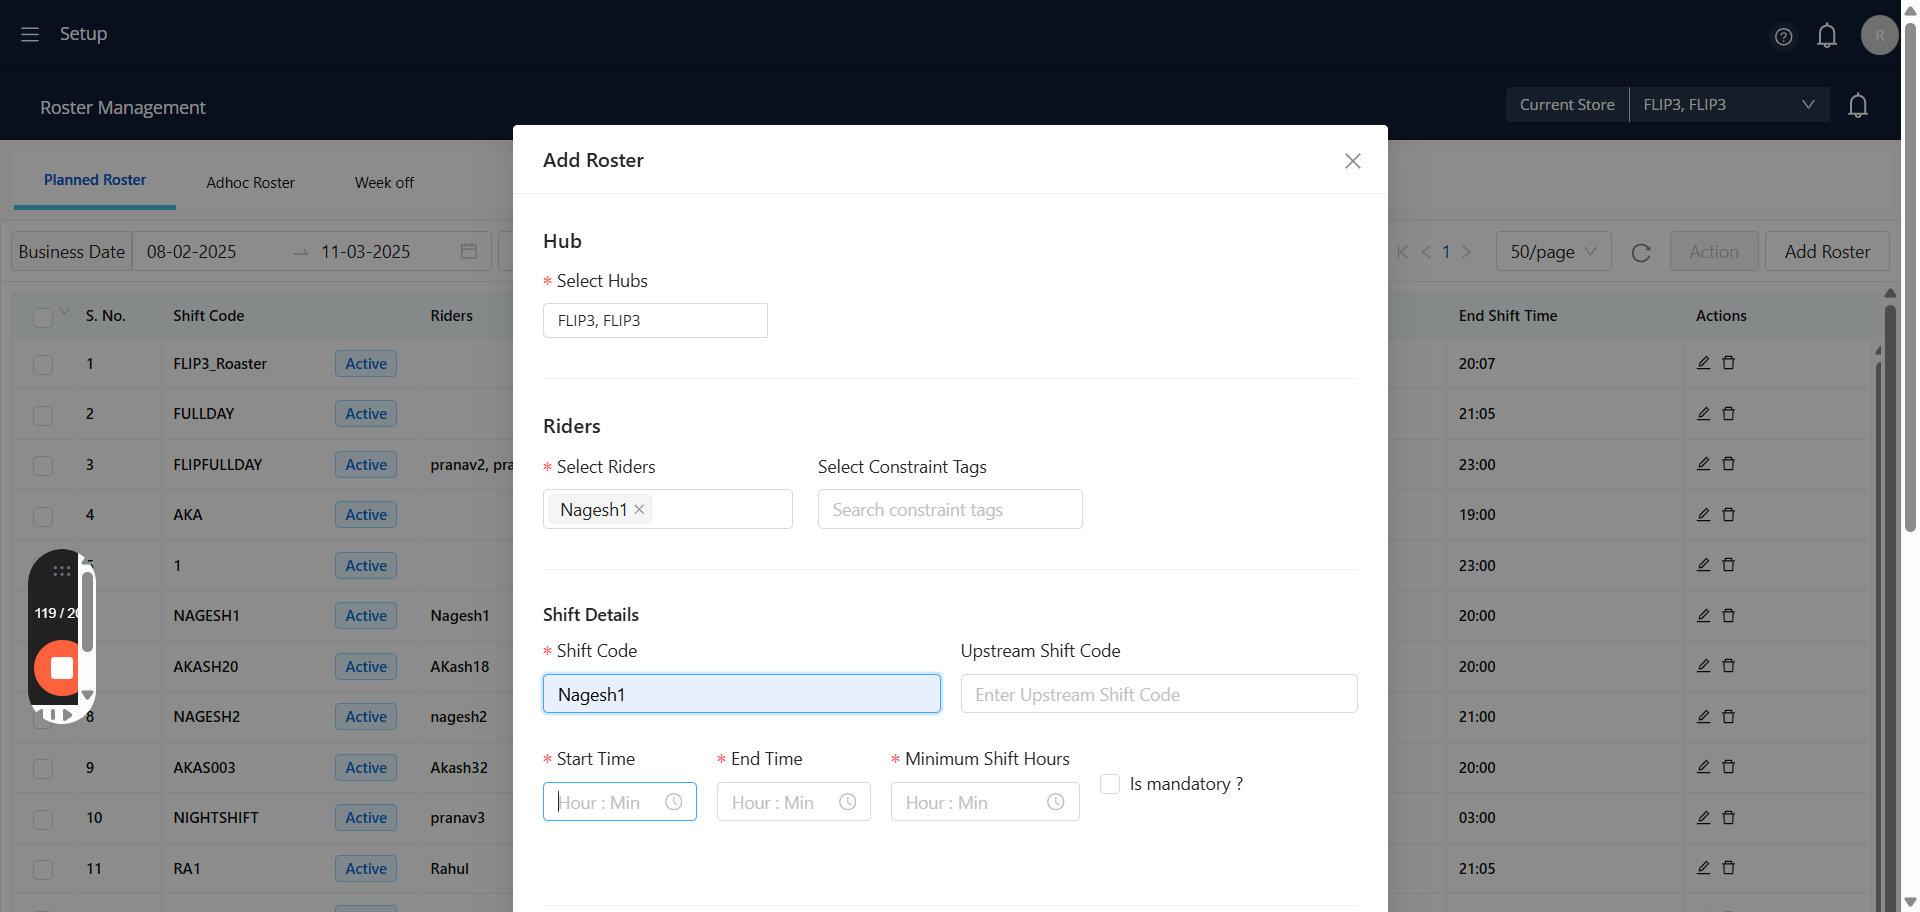Open the End Time clock picker
The height and width of the screenshot is (912, 1920).
coord(848,802)
